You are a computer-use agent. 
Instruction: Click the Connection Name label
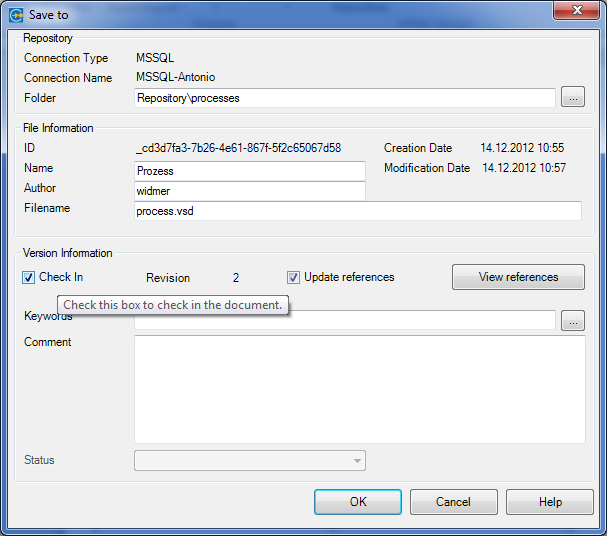click(68, 78)
